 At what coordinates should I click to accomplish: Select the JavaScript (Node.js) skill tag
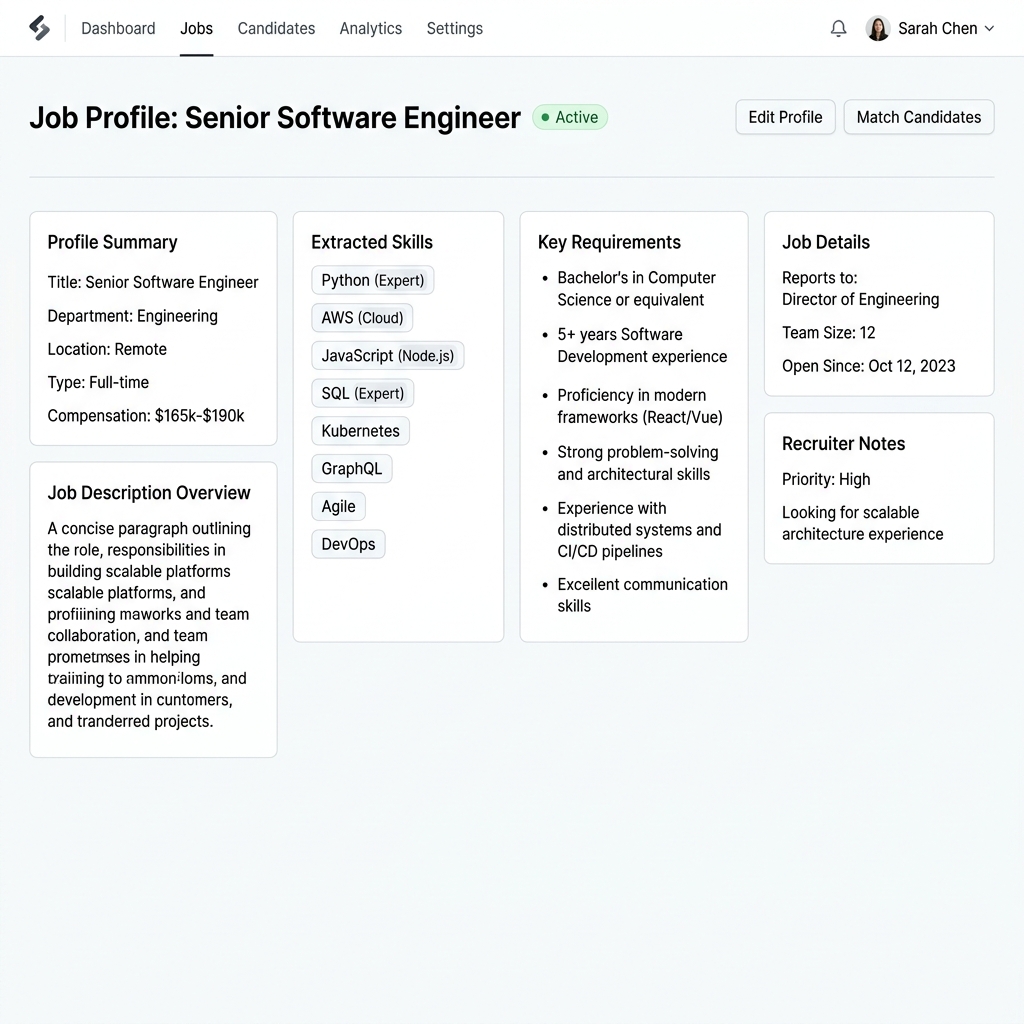click(x=388, y=355)
